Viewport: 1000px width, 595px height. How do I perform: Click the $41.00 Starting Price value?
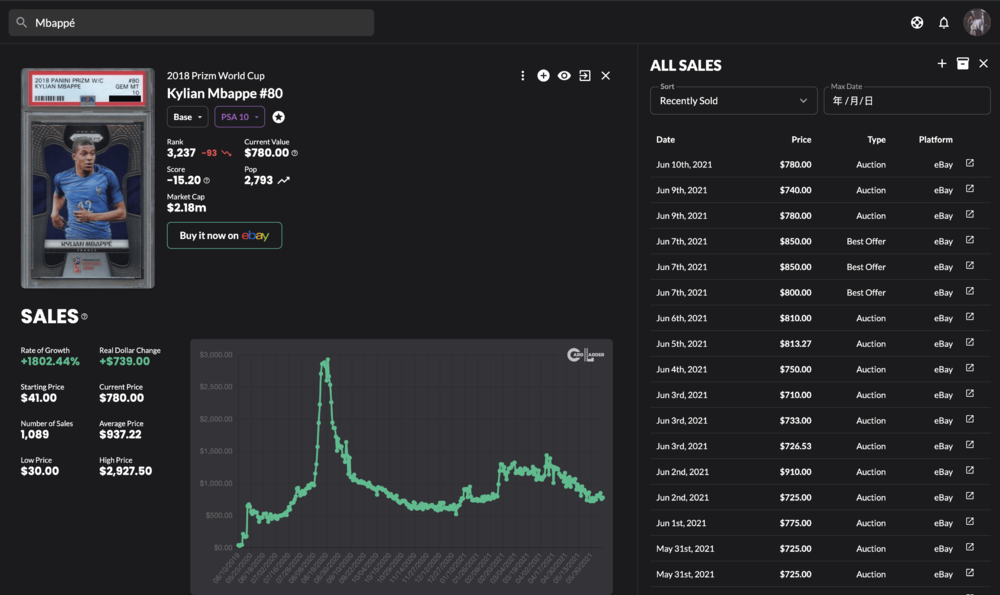tap(38, 398)
